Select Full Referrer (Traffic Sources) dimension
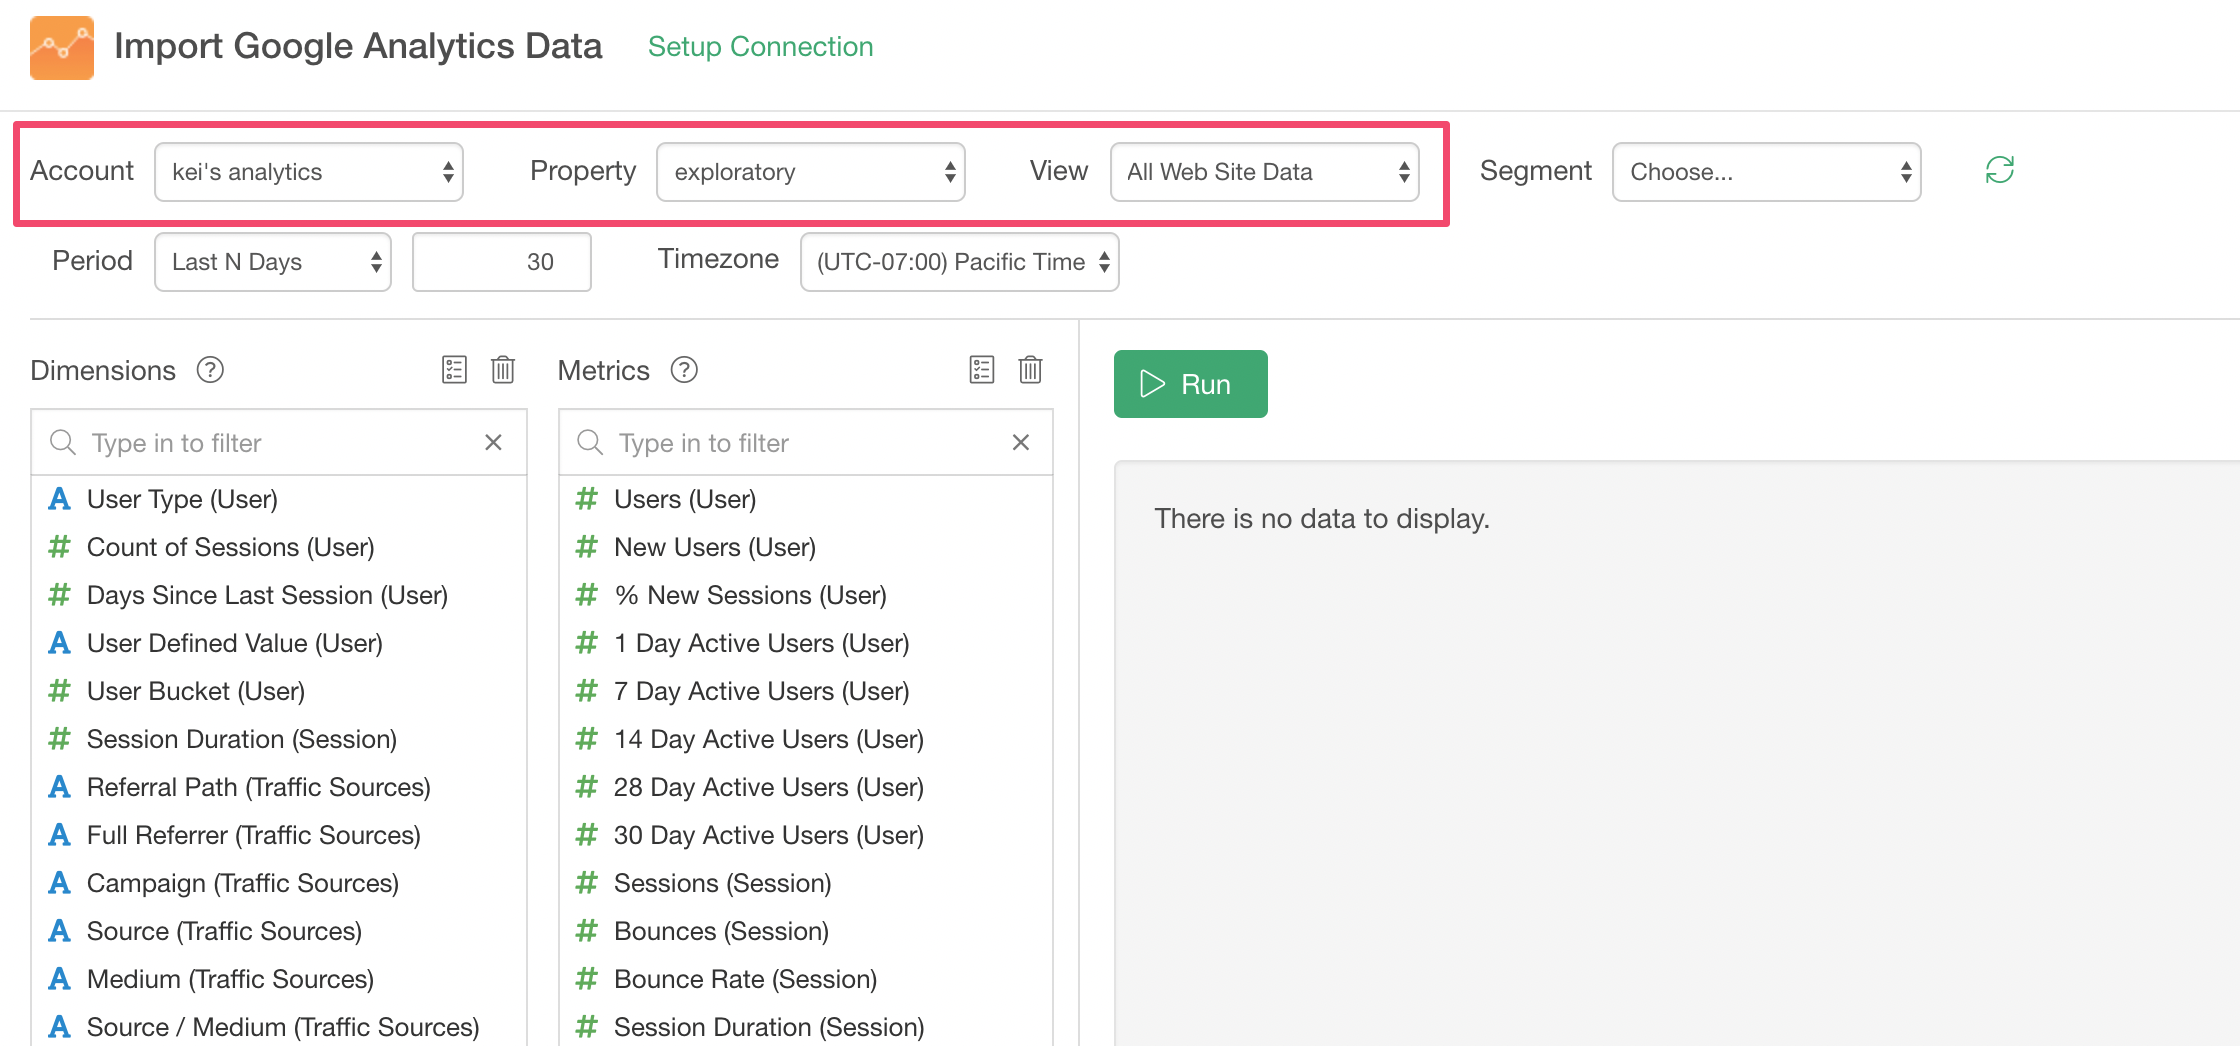The width and height of the screenshot is (2240, 1046). [279, 835]
